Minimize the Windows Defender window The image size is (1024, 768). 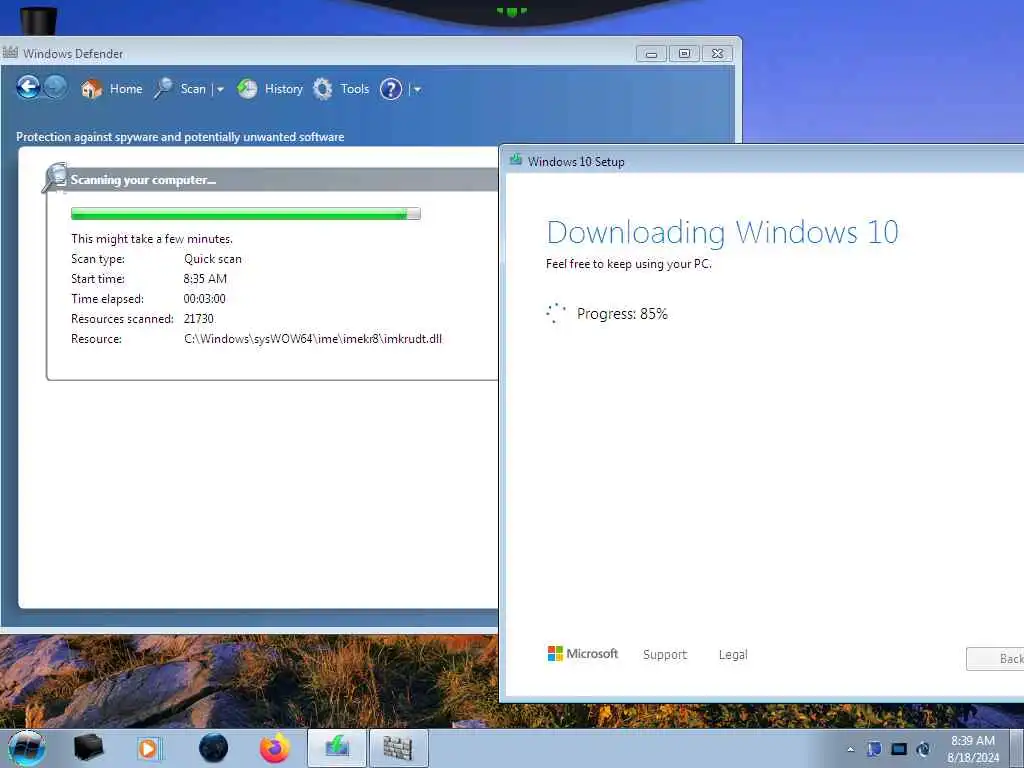[x=651, y=54]
